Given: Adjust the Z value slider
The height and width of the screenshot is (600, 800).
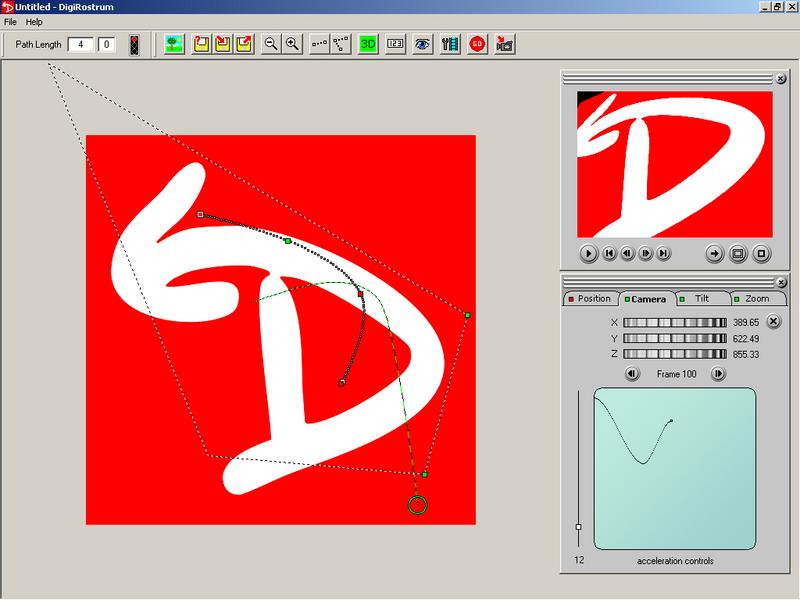Looking at the screenshot, I should 674,354.
